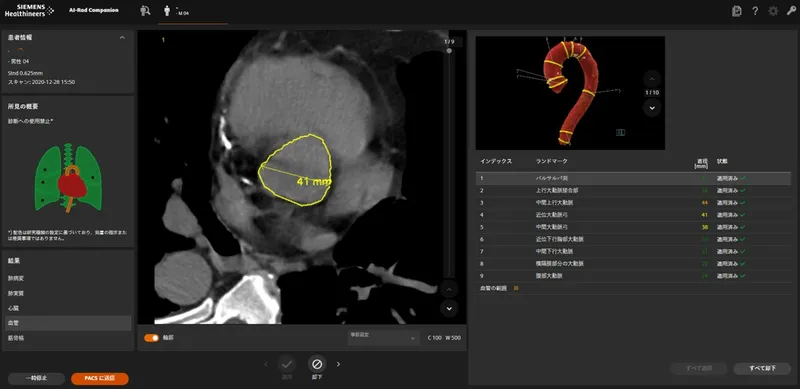Image resolution: width=800 pixels, height=389 pixels.
Task: Click the 却下 reject circle icon
Action: pyautogui.click(x=317, y=364)
